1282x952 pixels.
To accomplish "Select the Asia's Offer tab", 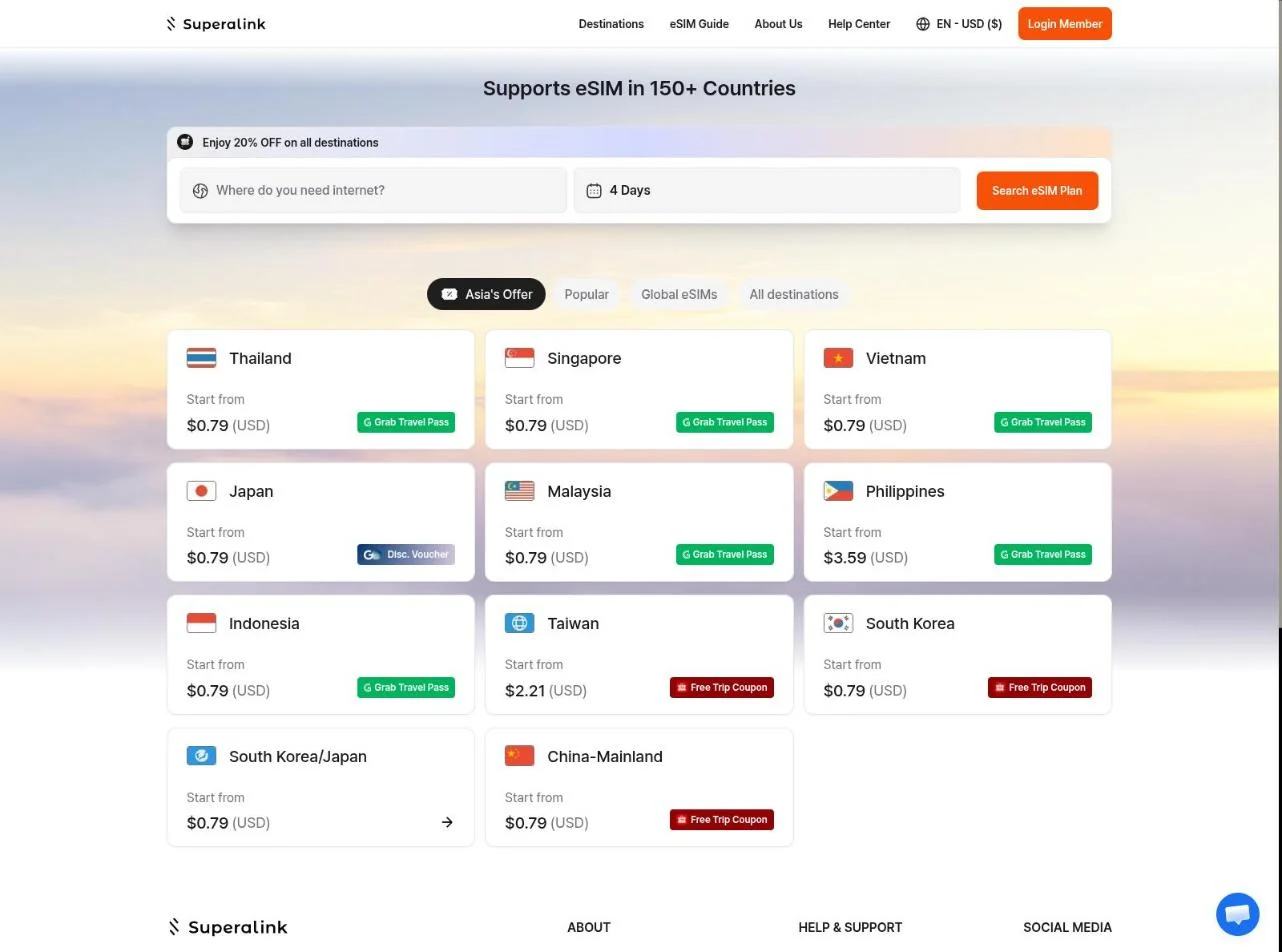I will pyautogui.click(x=487, y=294).
